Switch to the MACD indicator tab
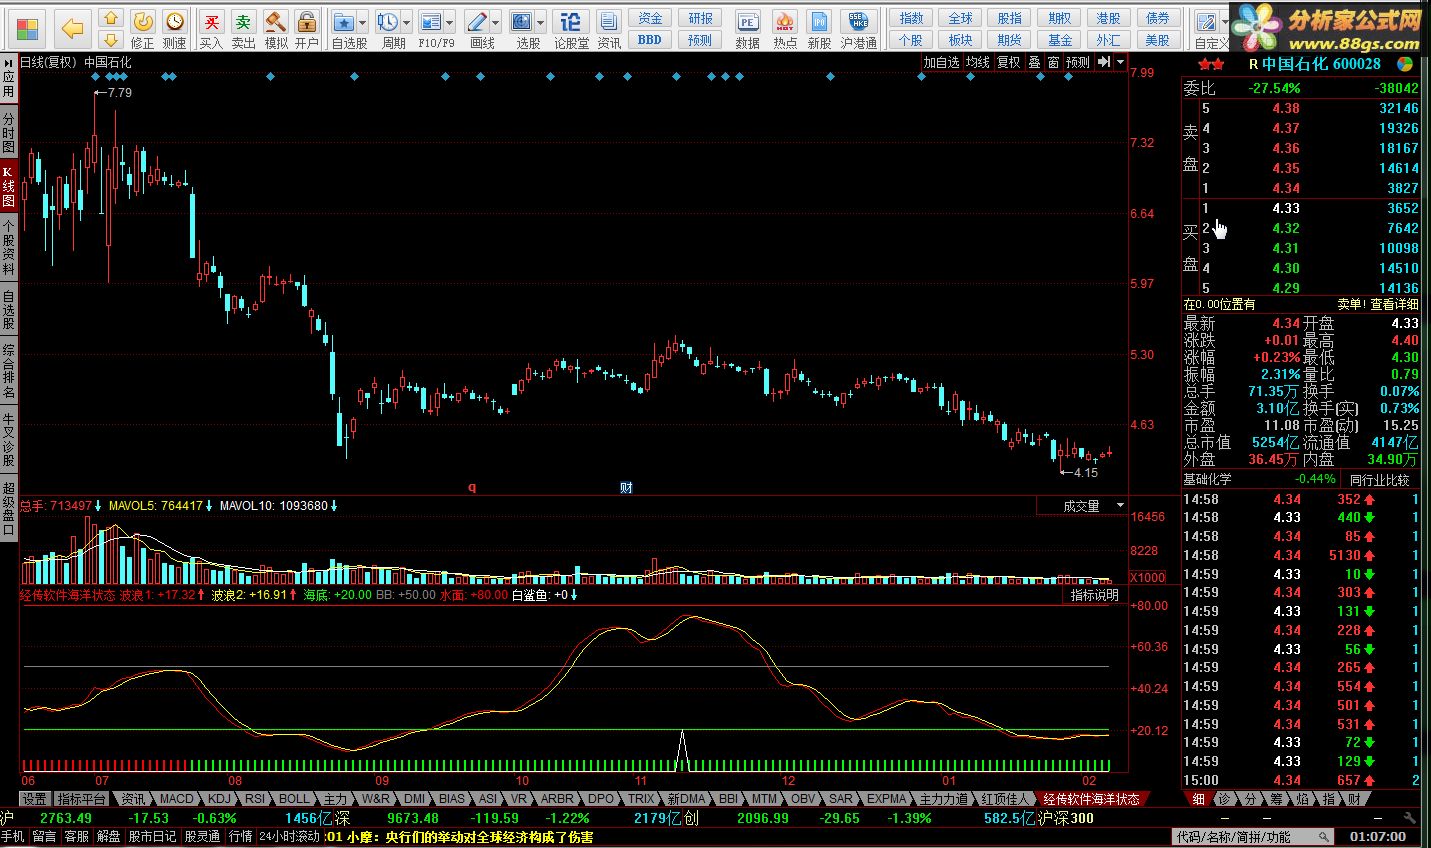The image size is (1431, 848). [177, 799]
